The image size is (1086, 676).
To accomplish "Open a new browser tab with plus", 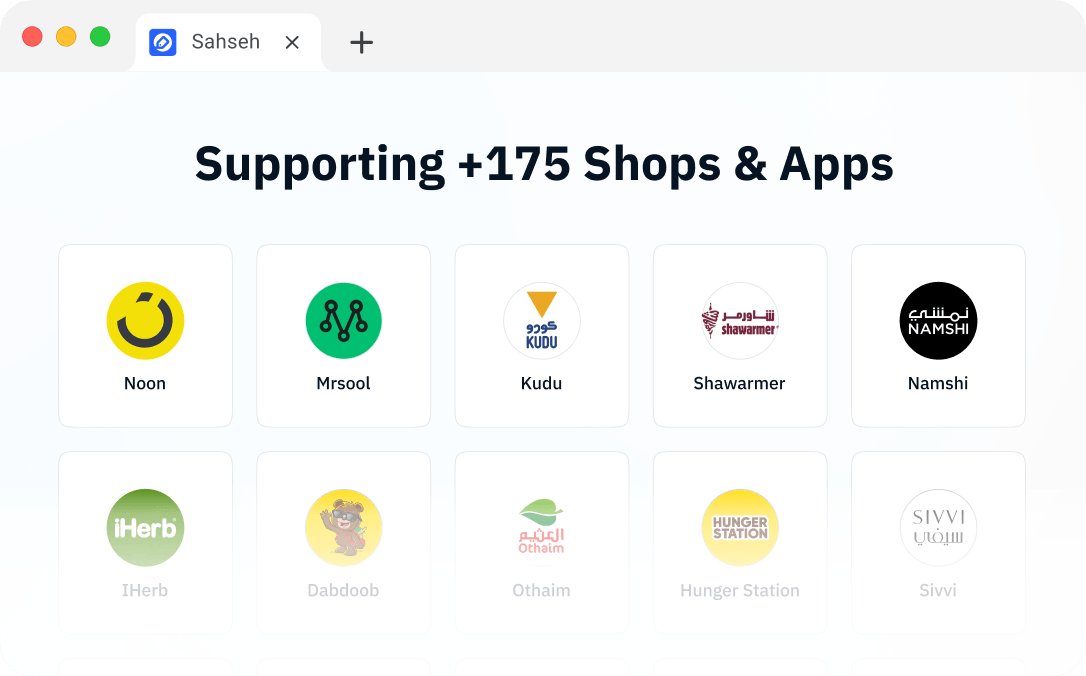I will point(362,42).
